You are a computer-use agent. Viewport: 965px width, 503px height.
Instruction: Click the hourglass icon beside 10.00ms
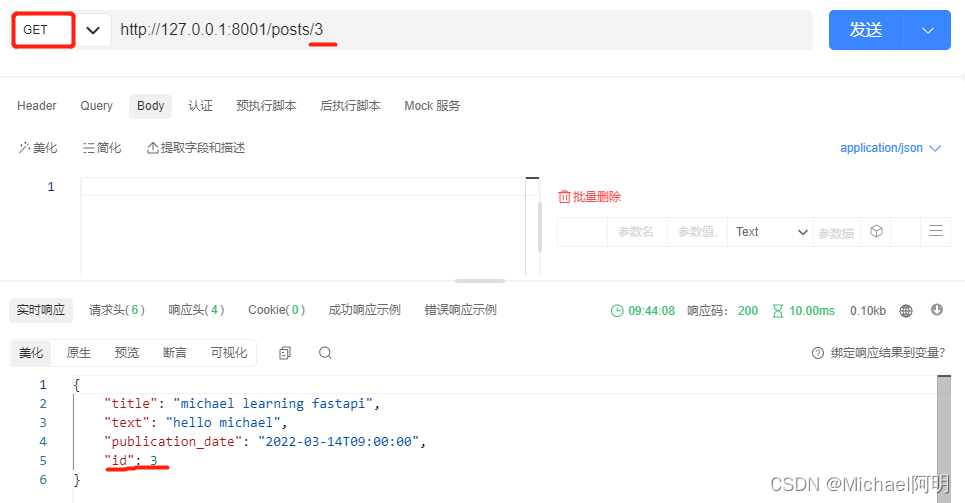pyautogui.click(x=778, y=311)
